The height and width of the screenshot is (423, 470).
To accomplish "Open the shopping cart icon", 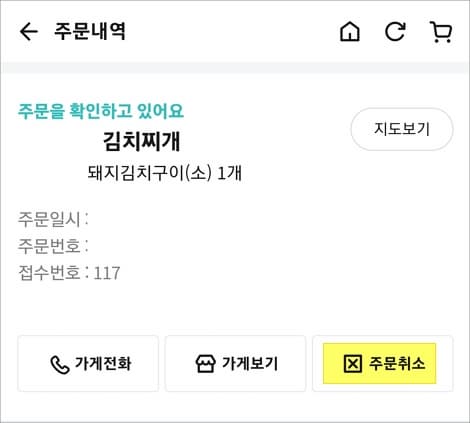I will [441, 32].
